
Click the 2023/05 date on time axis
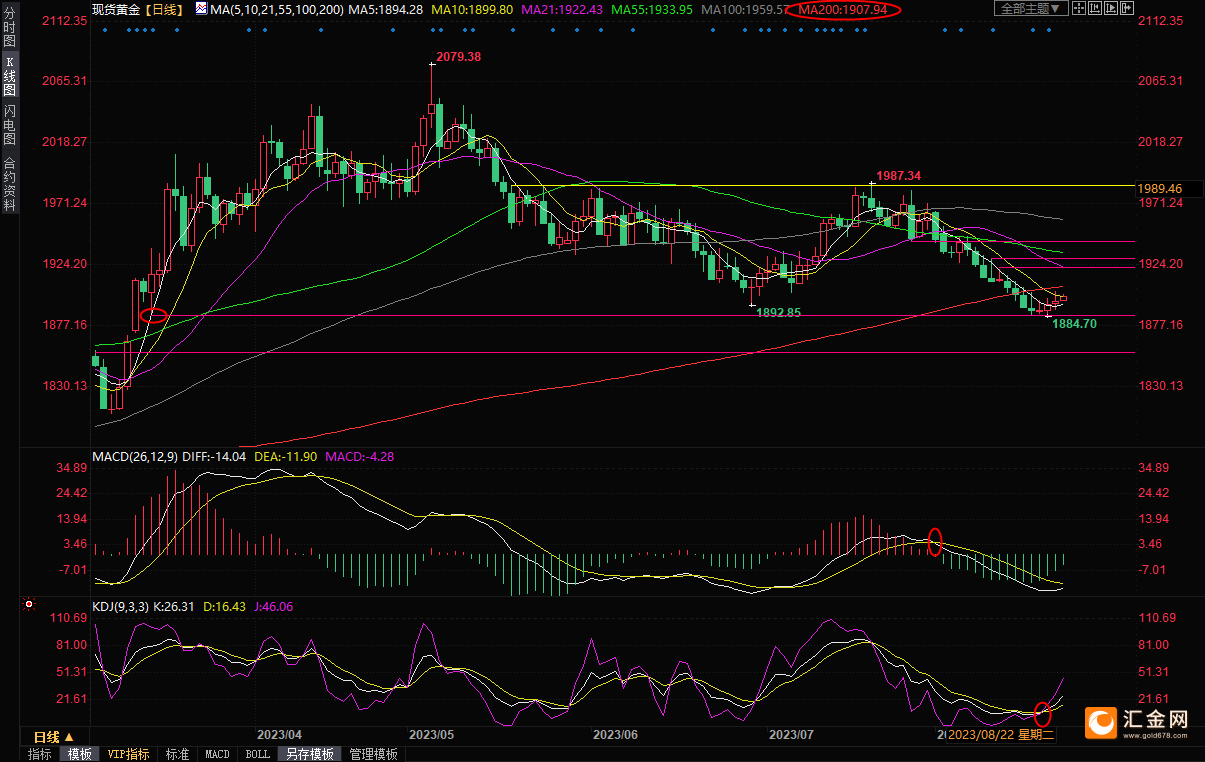[x=432, y=734]
